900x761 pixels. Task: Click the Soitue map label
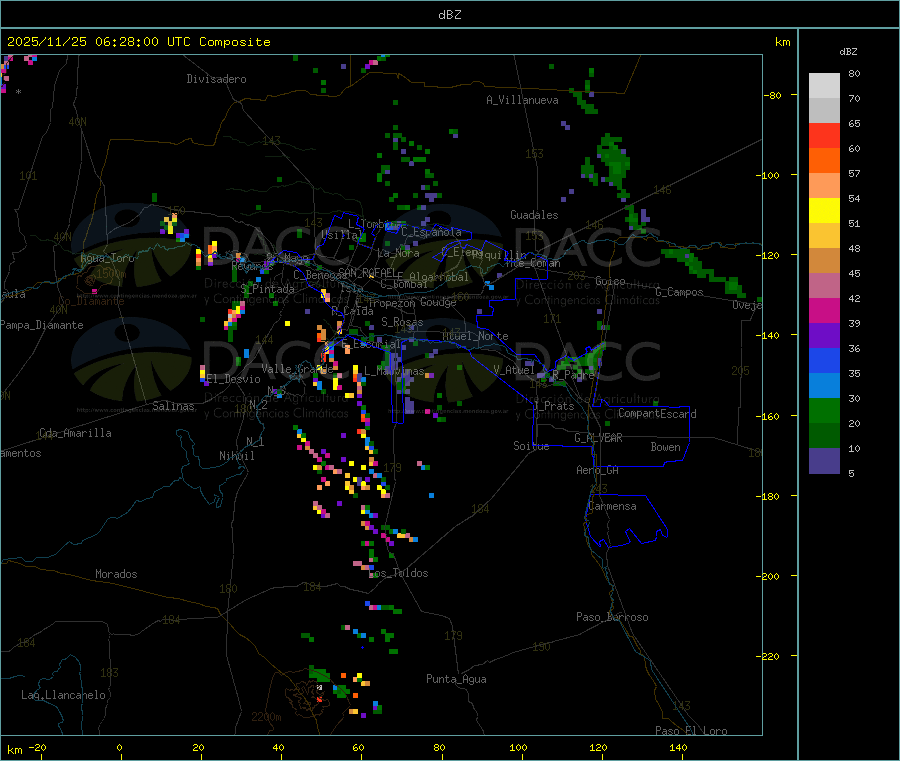click(x=532, y=446)
